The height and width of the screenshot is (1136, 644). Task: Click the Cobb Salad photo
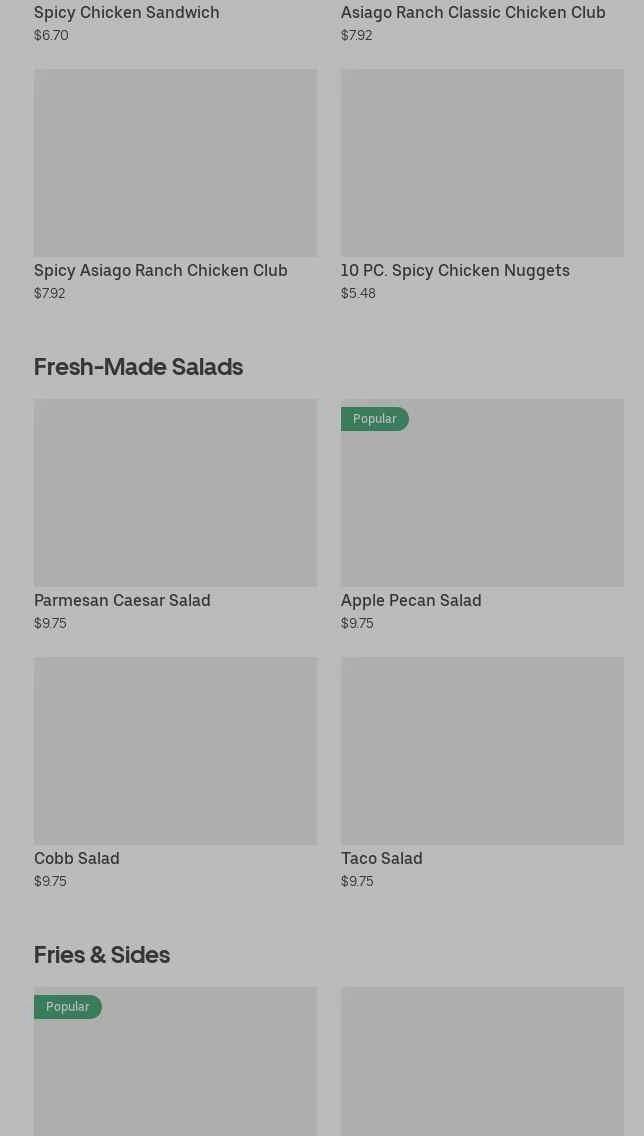coord(175,750)
